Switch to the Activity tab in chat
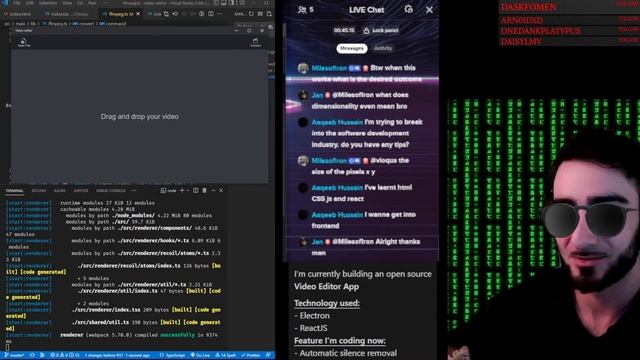This screenshot has height=360, width=640. [383, 49]
